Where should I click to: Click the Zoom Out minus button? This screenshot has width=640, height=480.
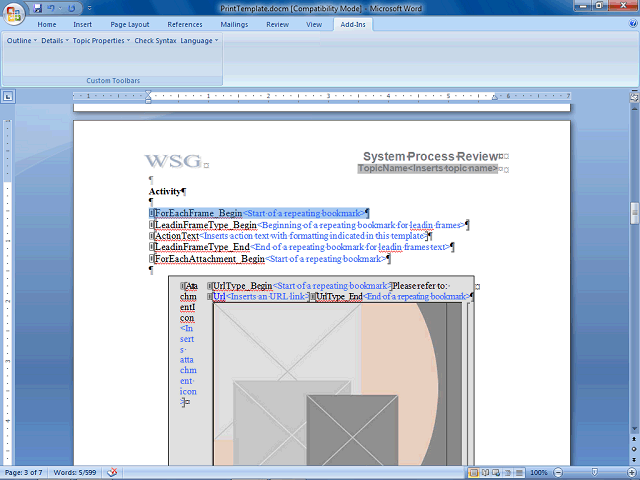click(558, 473)
